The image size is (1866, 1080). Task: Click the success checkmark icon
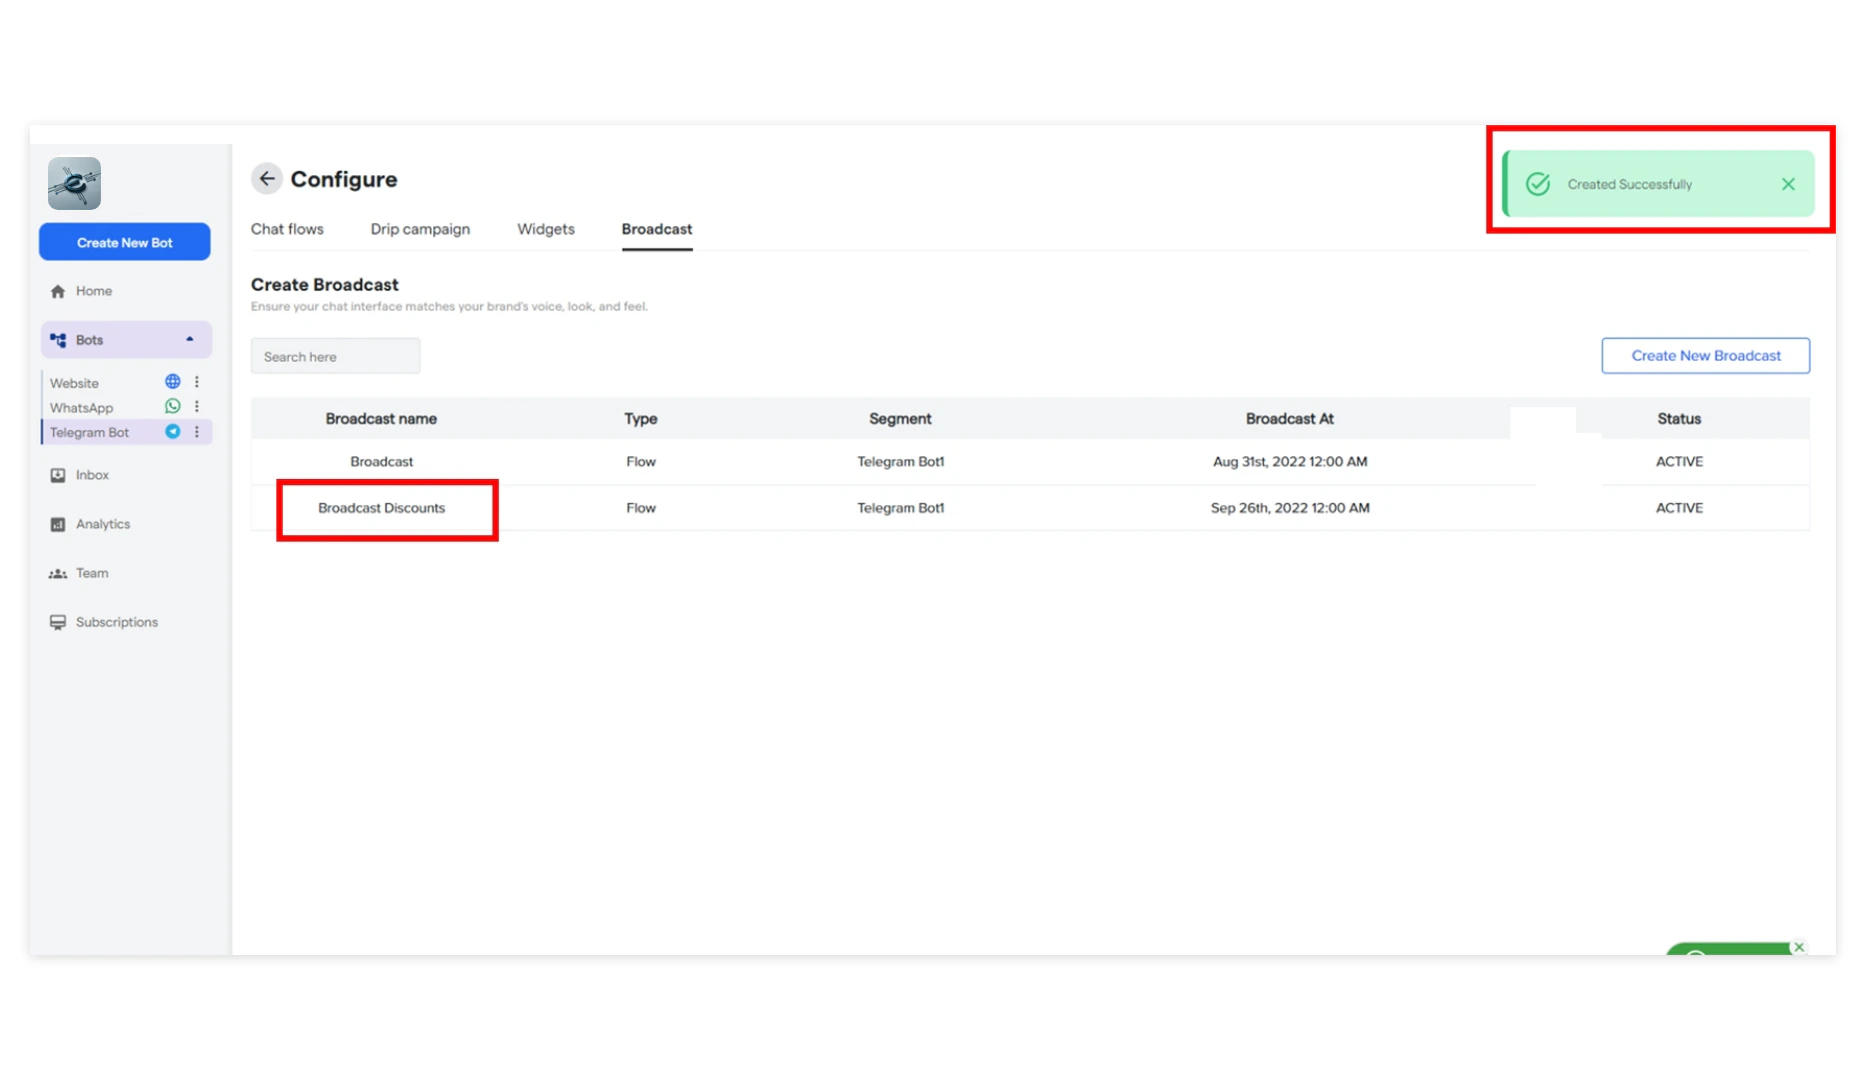click(x=1538, y=184)
